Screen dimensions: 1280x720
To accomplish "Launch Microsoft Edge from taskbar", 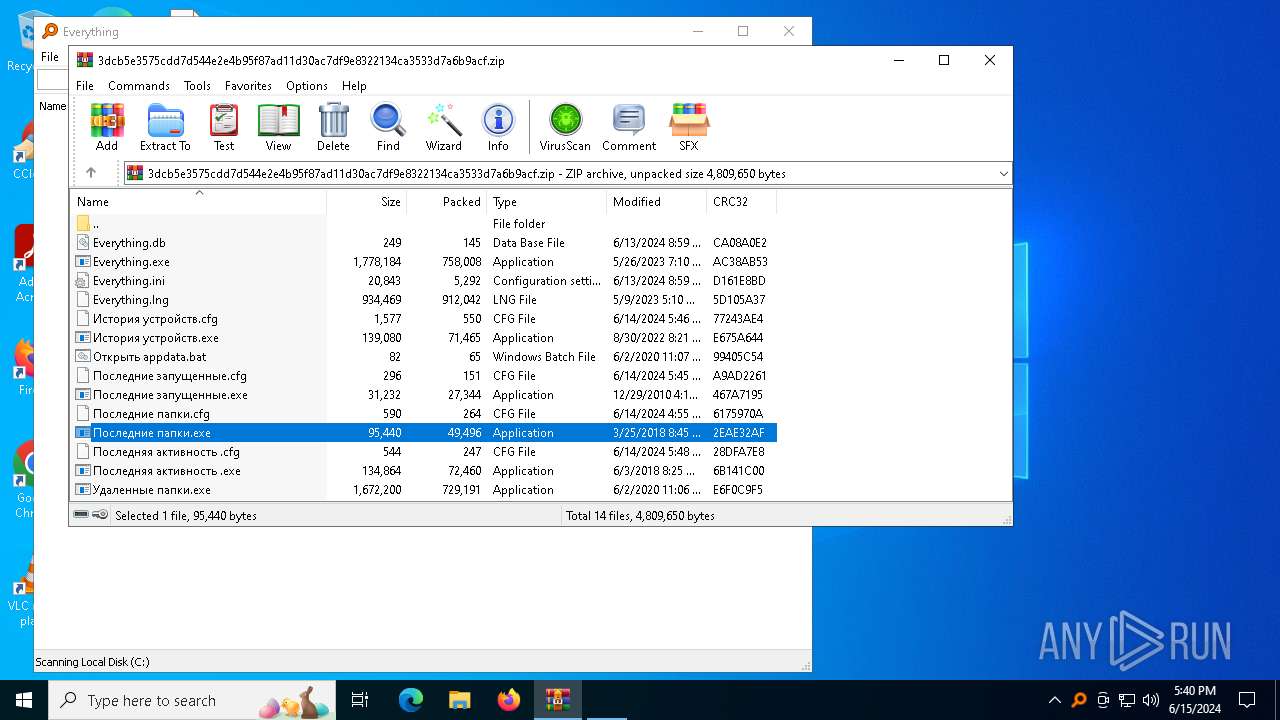I will pos(411,700).
